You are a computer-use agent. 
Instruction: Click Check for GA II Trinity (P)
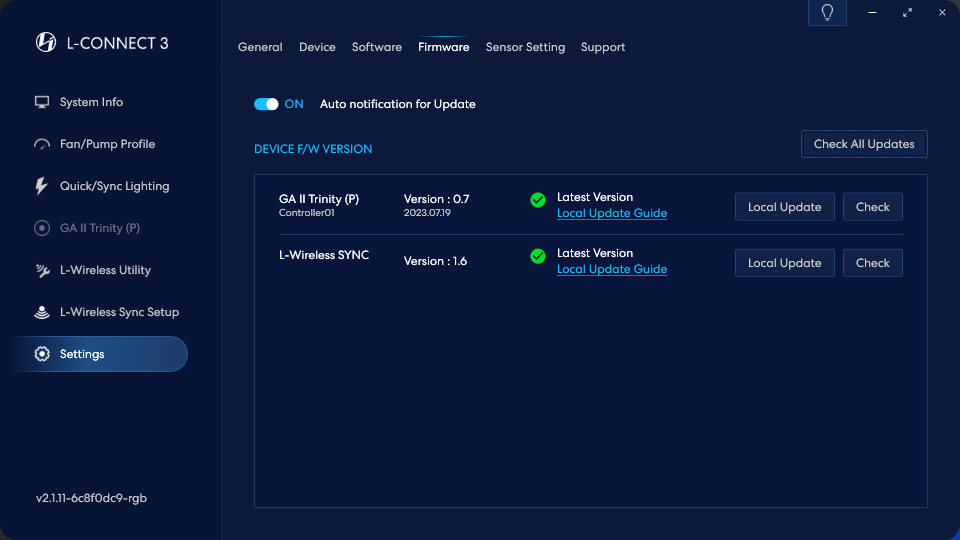(x=872, y=207)
